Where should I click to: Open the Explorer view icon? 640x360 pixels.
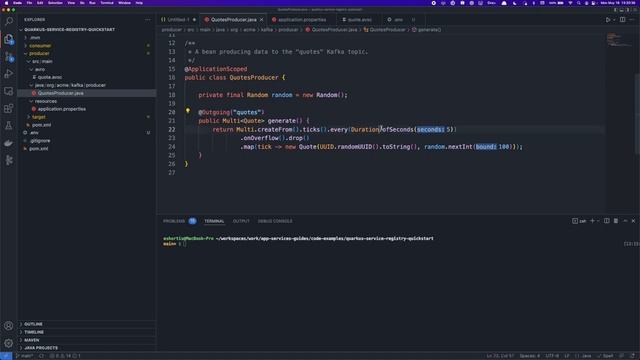(9, 39)
